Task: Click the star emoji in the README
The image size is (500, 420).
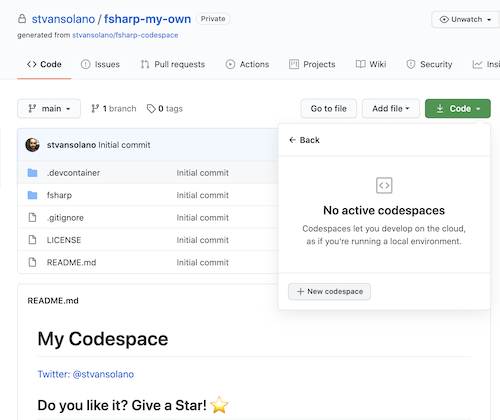Action: (220, 405)
